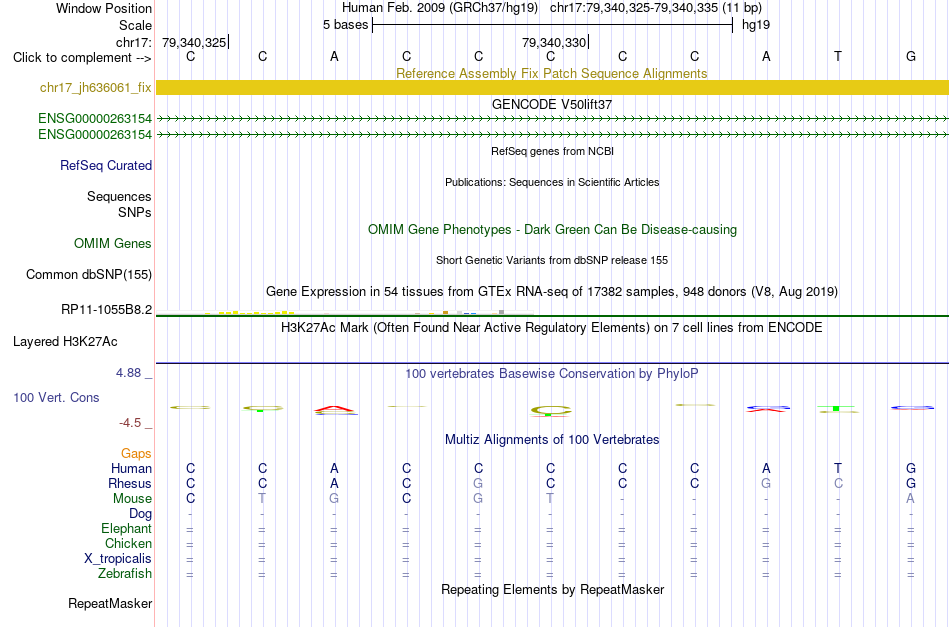950x627 pixels.
Task: Click the A base in the reference sequence after C C
Action: 334,57
